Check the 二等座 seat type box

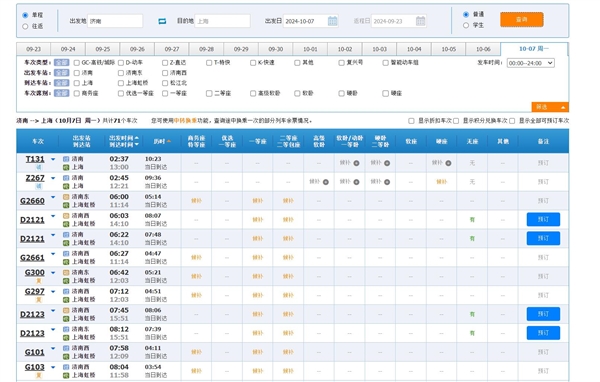tap(209, 93)
